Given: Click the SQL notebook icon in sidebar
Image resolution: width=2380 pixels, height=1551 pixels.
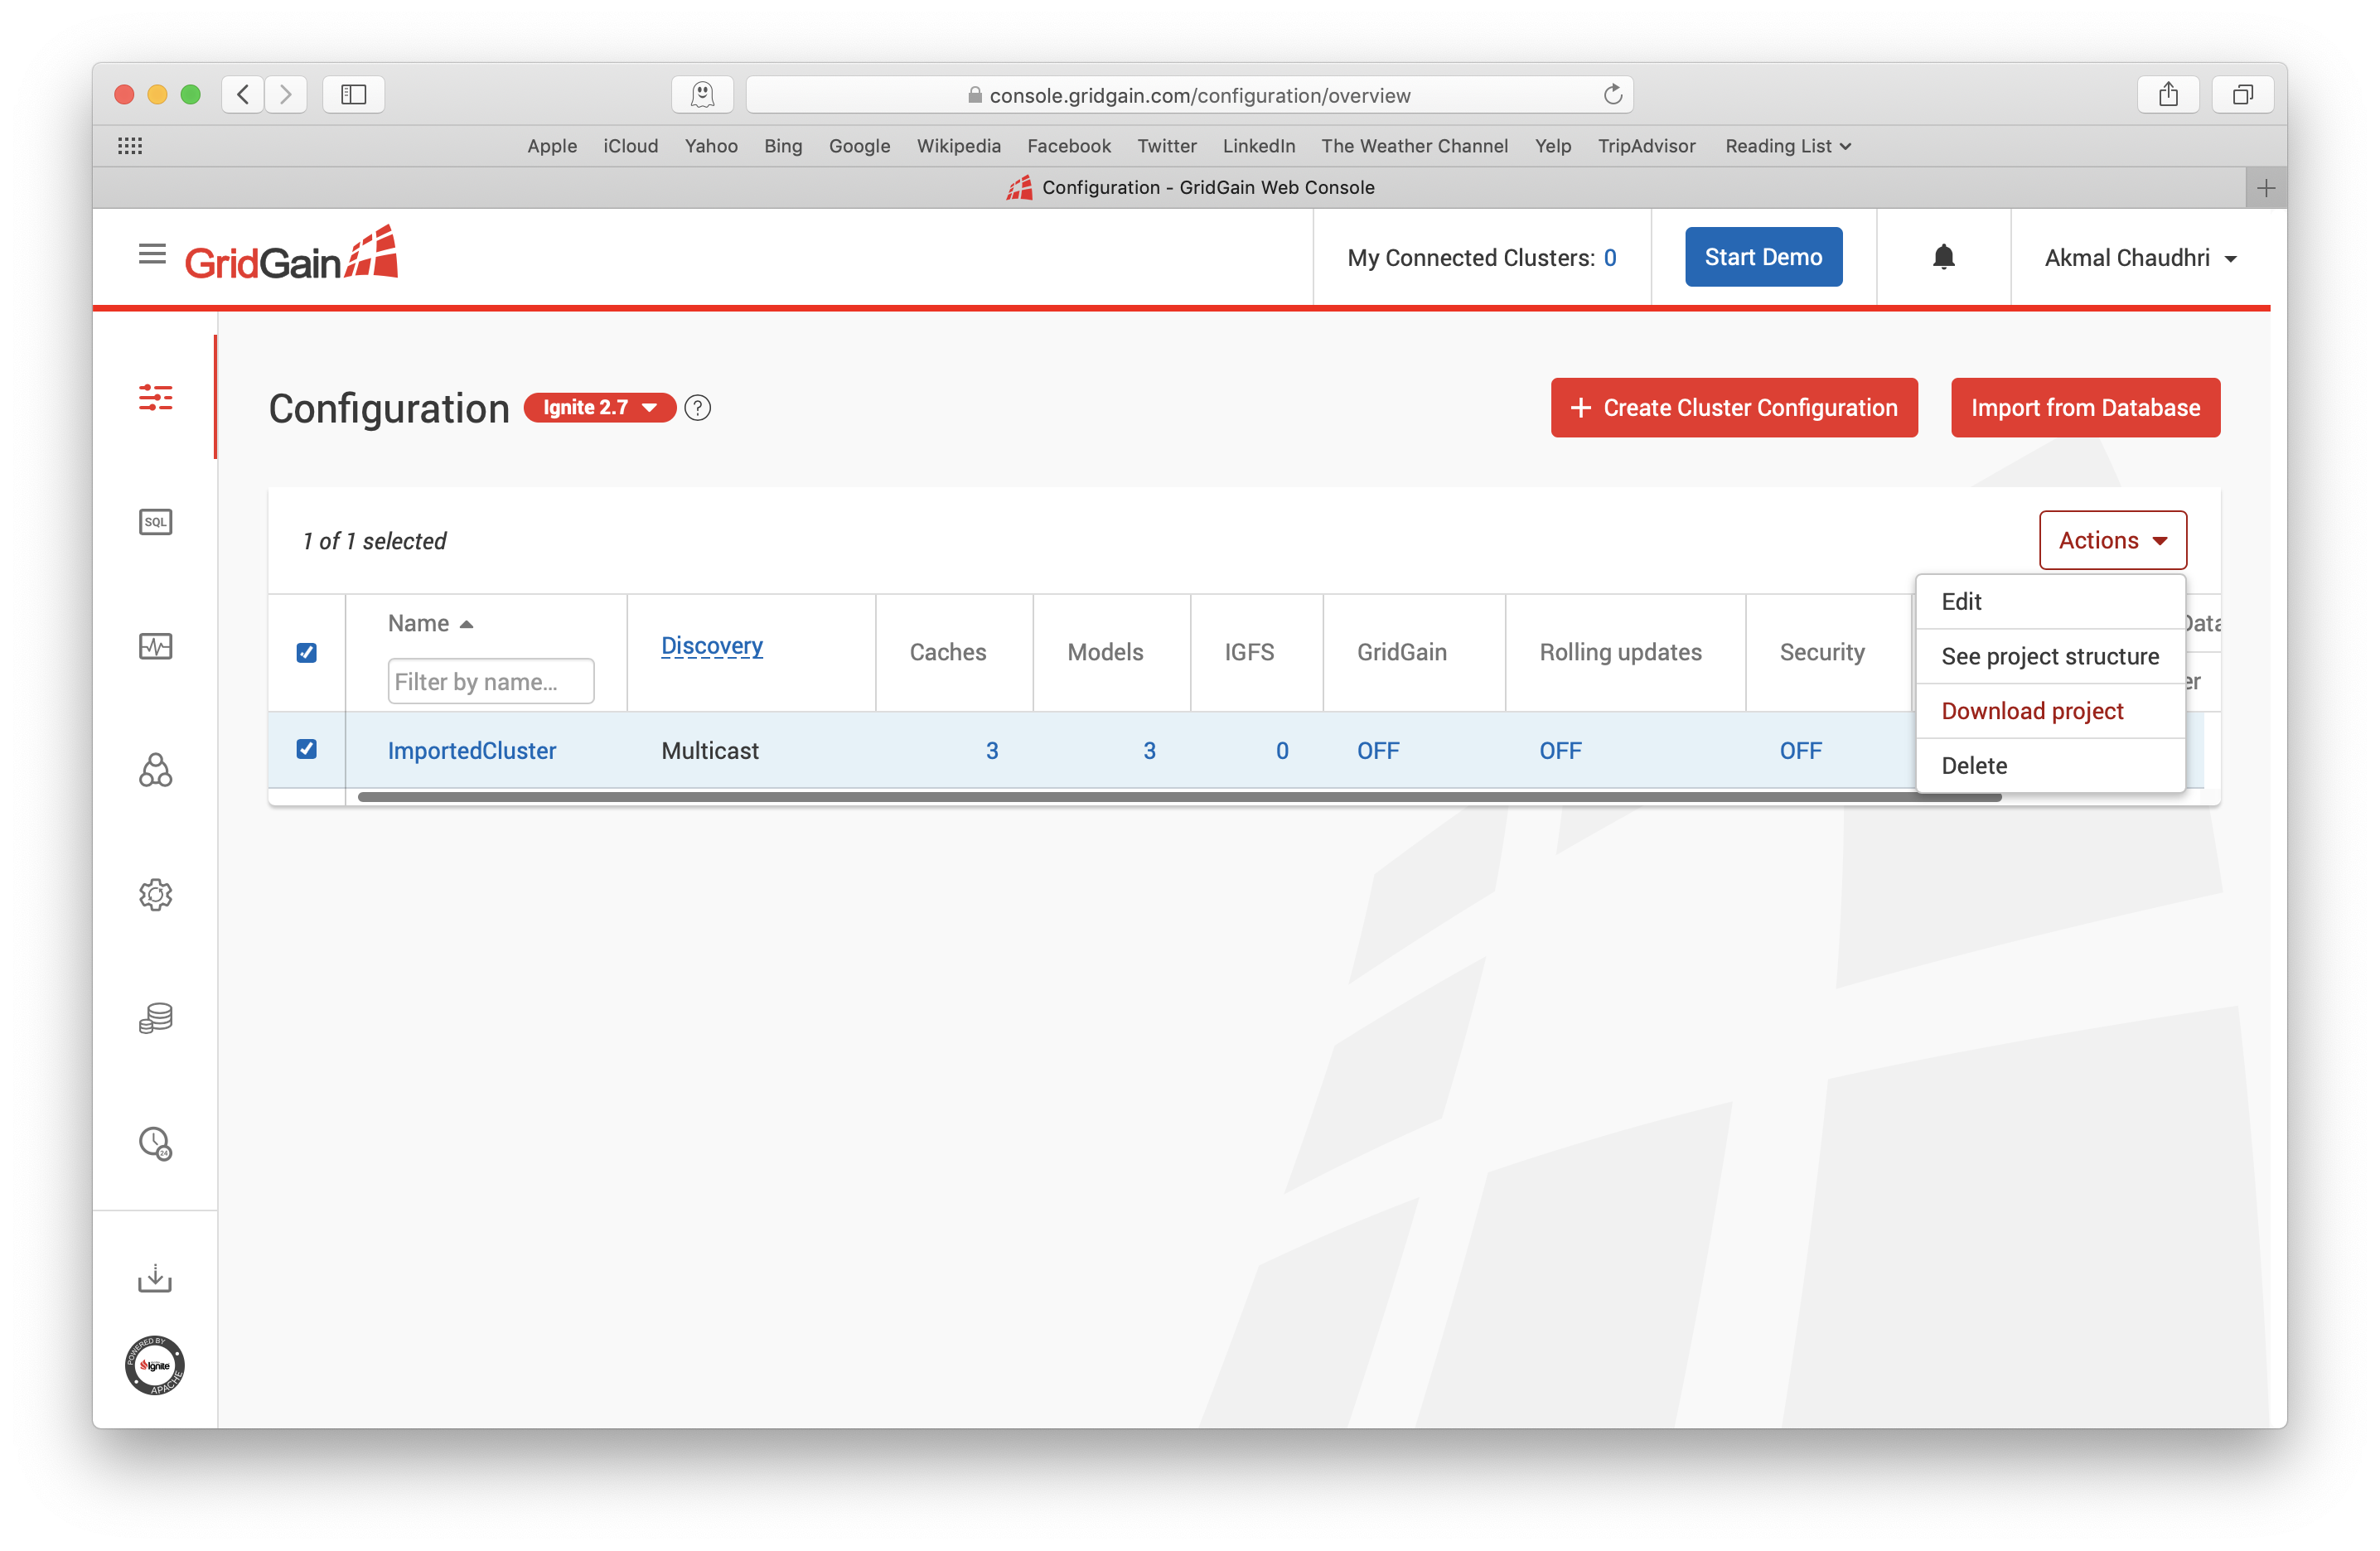Looking at the screenshot, I should 156,520.
